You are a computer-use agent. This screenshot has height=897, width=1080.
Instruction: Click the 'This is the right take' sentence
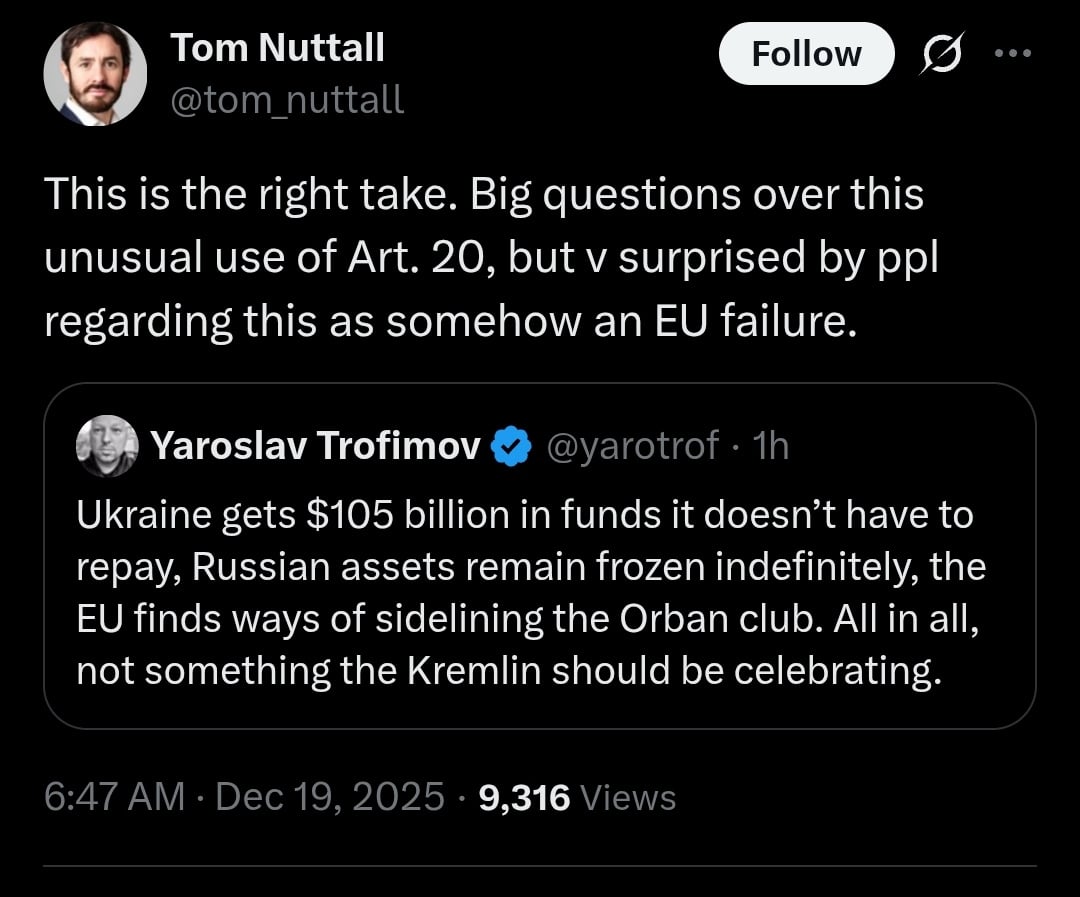(x=250, y=195)
